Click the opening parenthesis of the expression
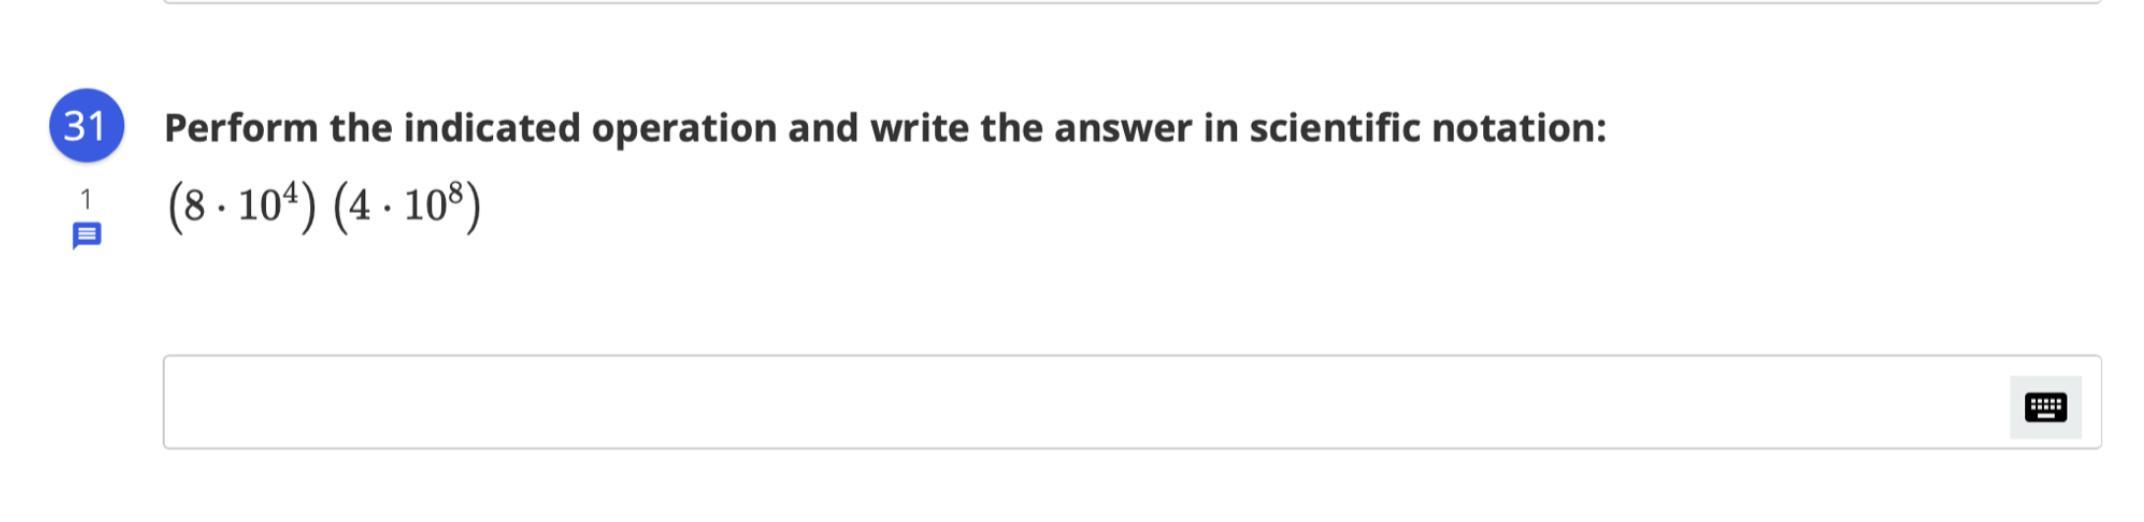 [174, 207]
